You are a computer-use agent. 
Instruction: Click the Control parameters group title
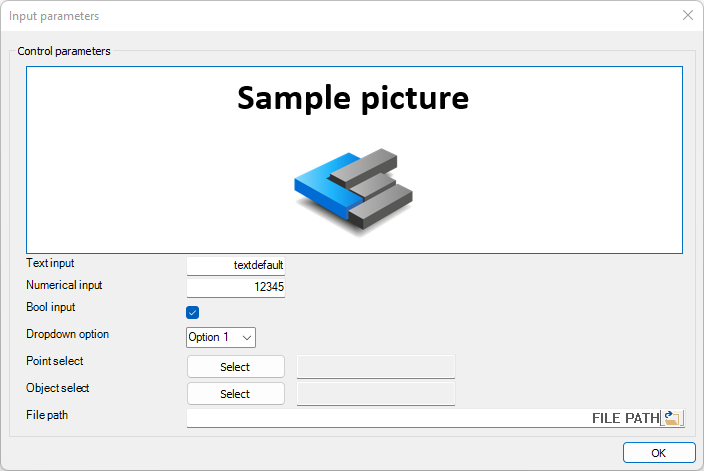coord(64,51)
